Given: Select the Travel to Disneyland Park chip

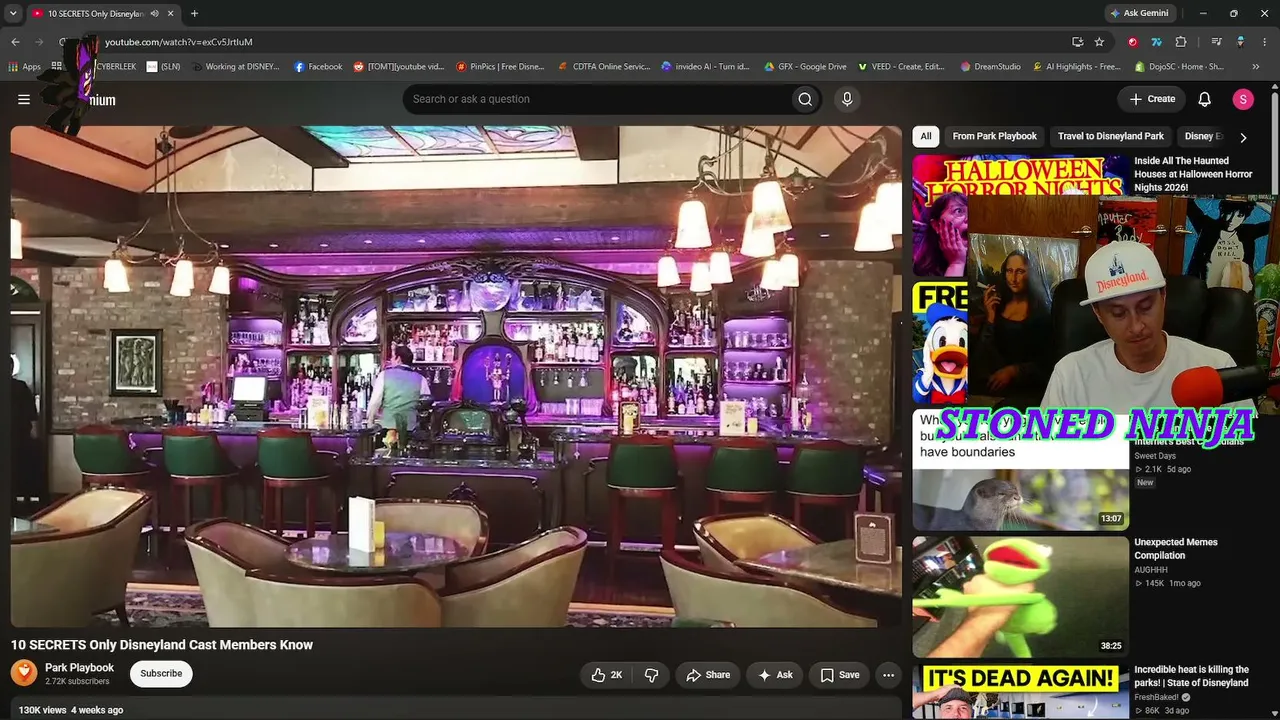Looking at the screenshot, I should (x=1111, y=136).
